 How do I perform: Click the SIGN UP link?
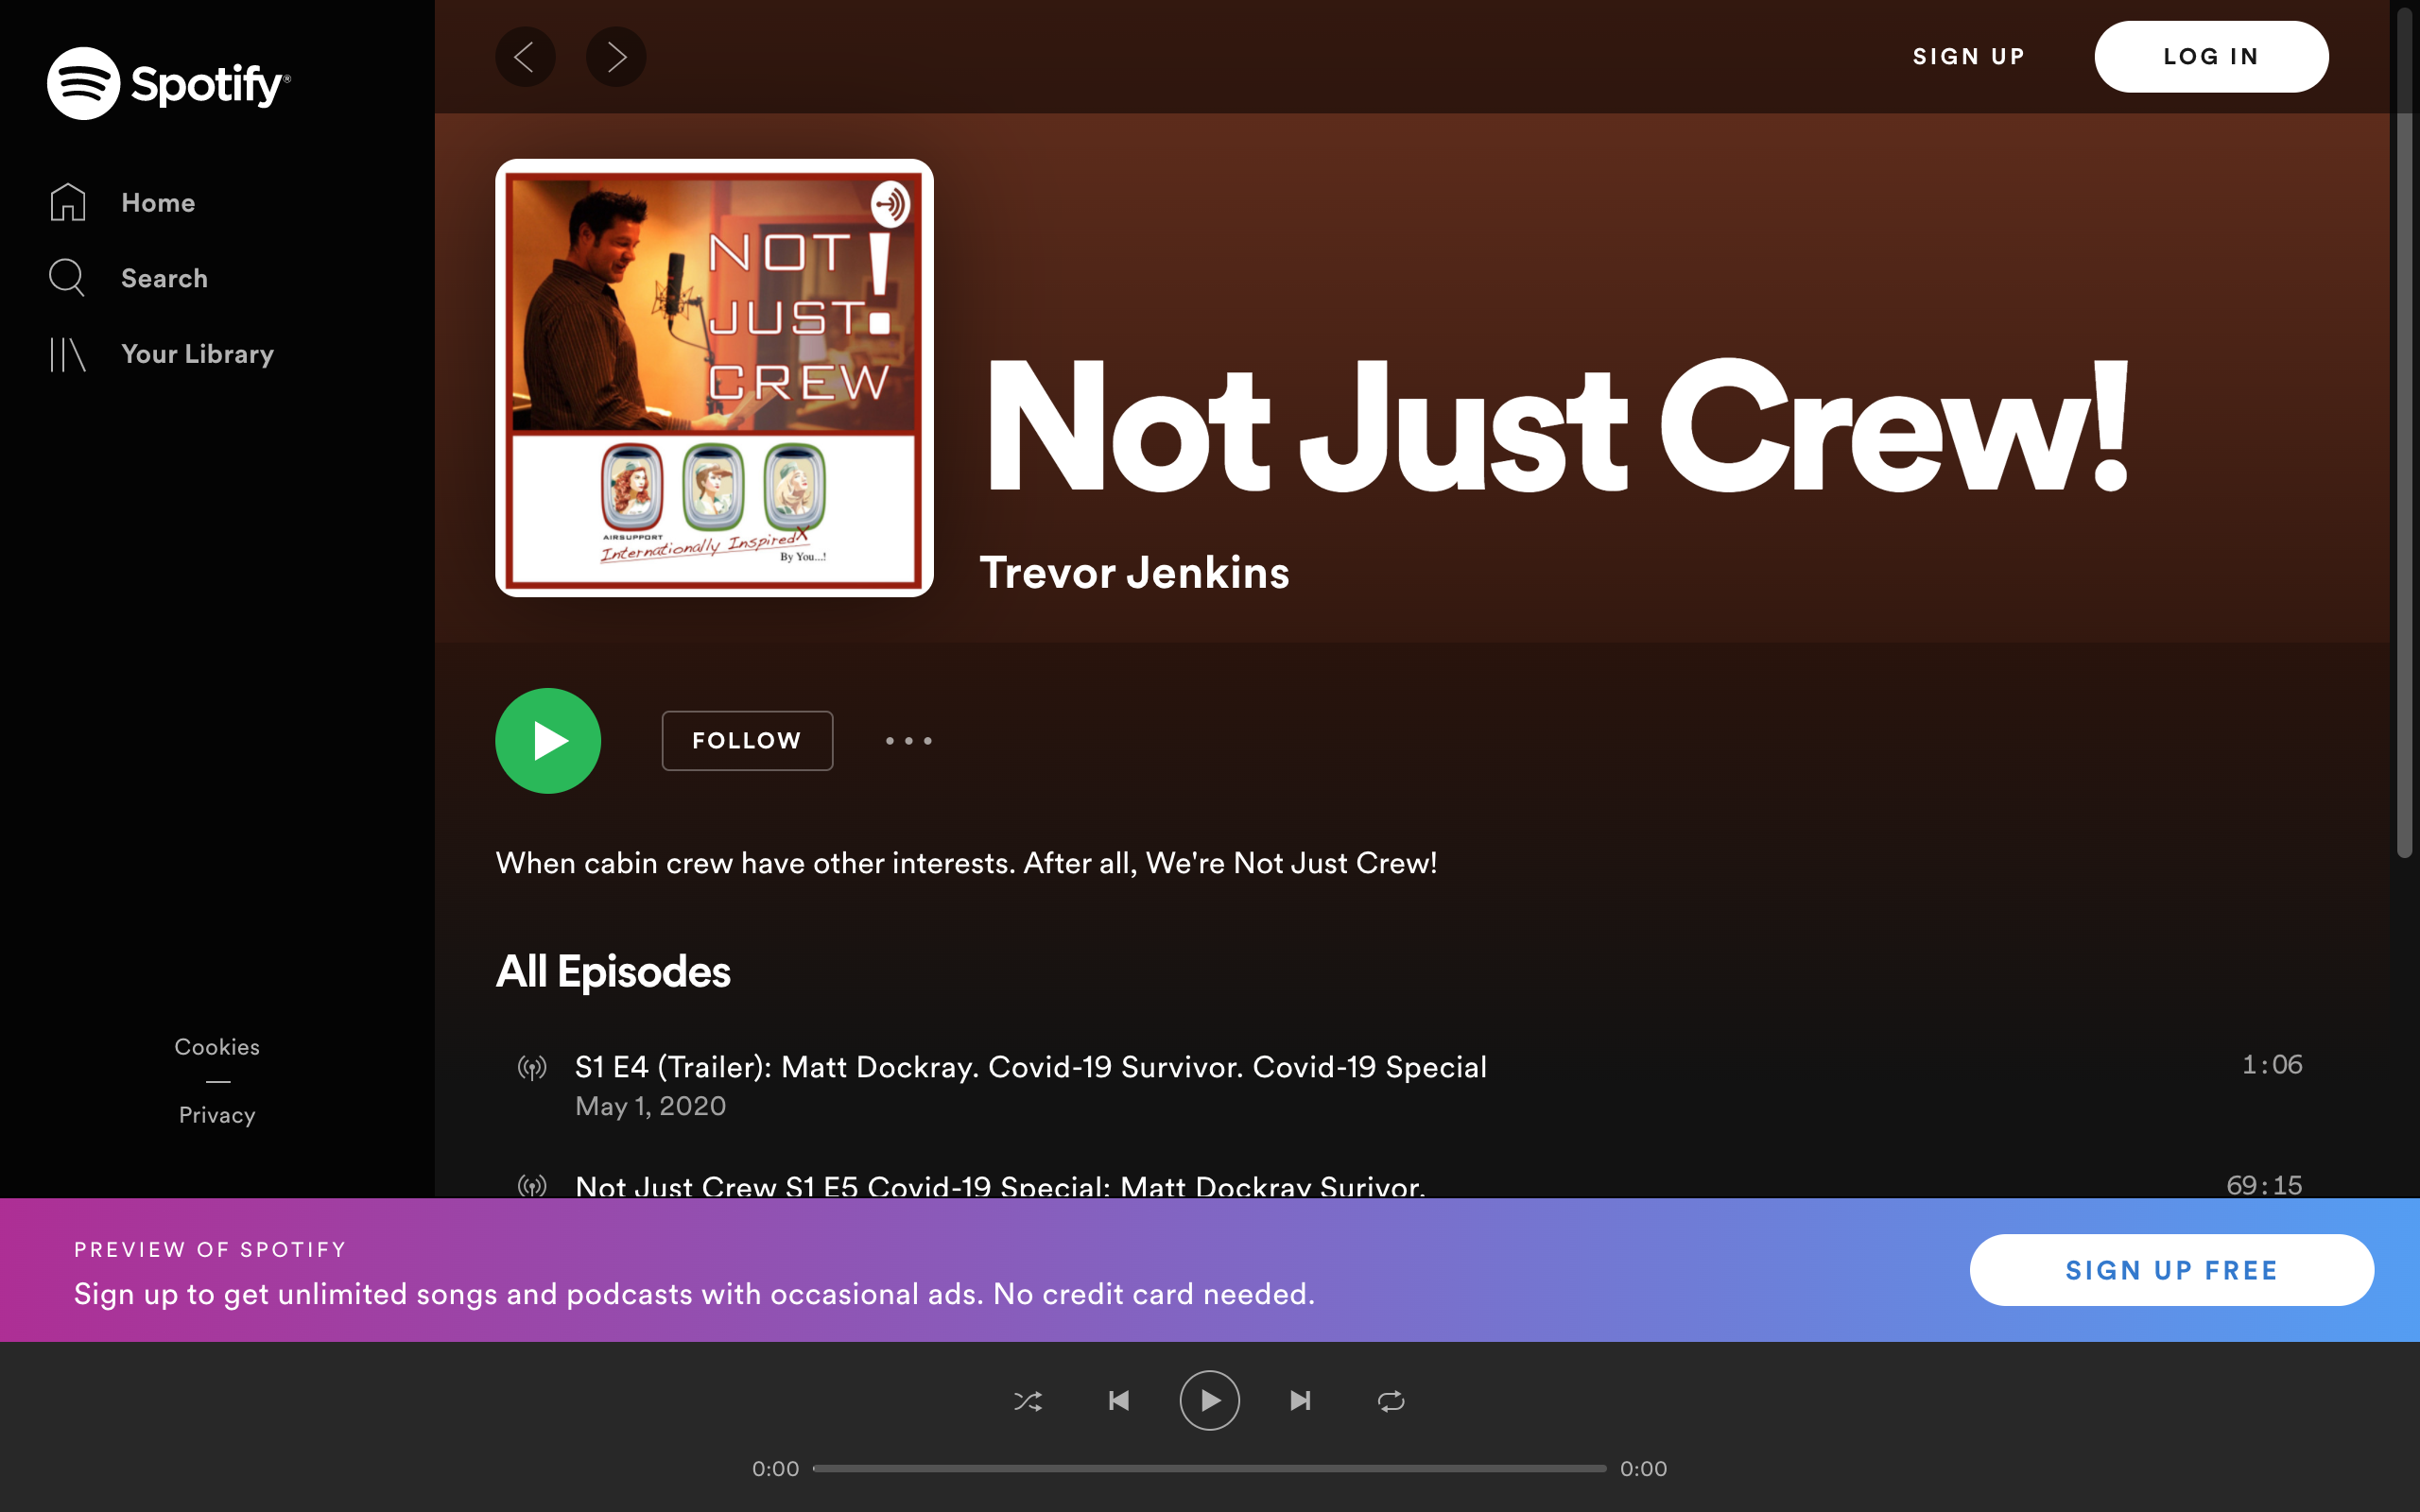[x=1968, y=57]
